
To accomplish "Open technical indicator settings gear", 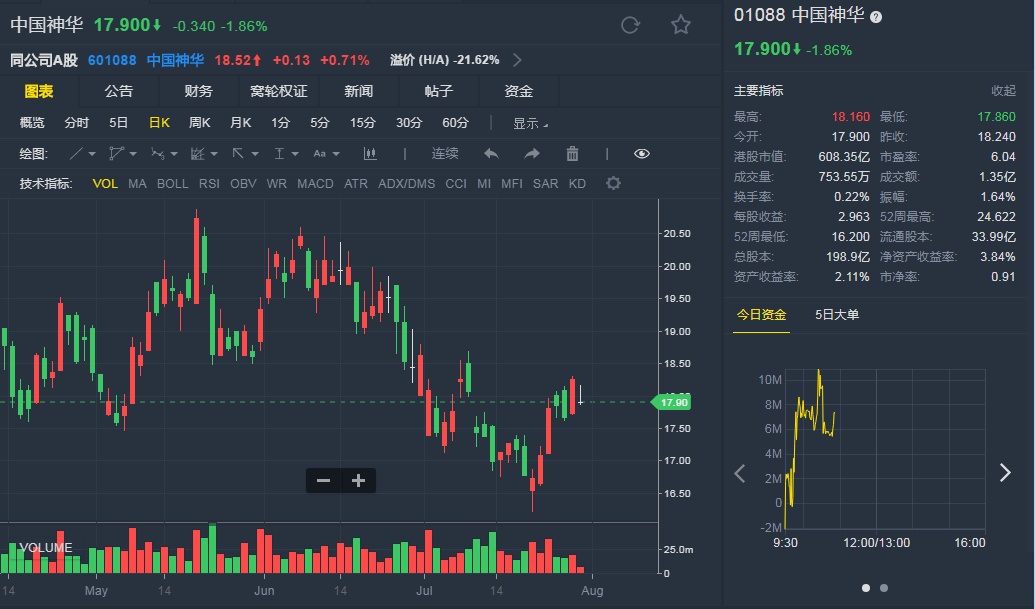I will (x=613, y=184).
